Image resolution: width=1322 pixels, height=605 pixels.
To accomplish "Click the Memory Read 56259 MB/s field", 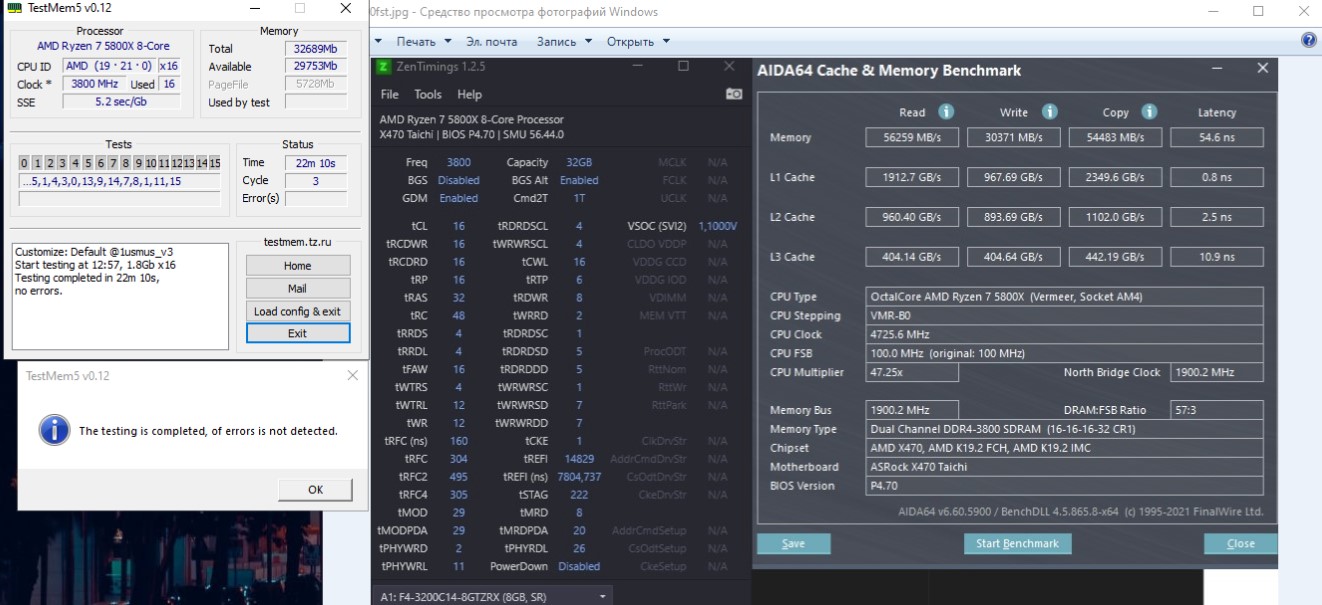I will coord(914,138).
